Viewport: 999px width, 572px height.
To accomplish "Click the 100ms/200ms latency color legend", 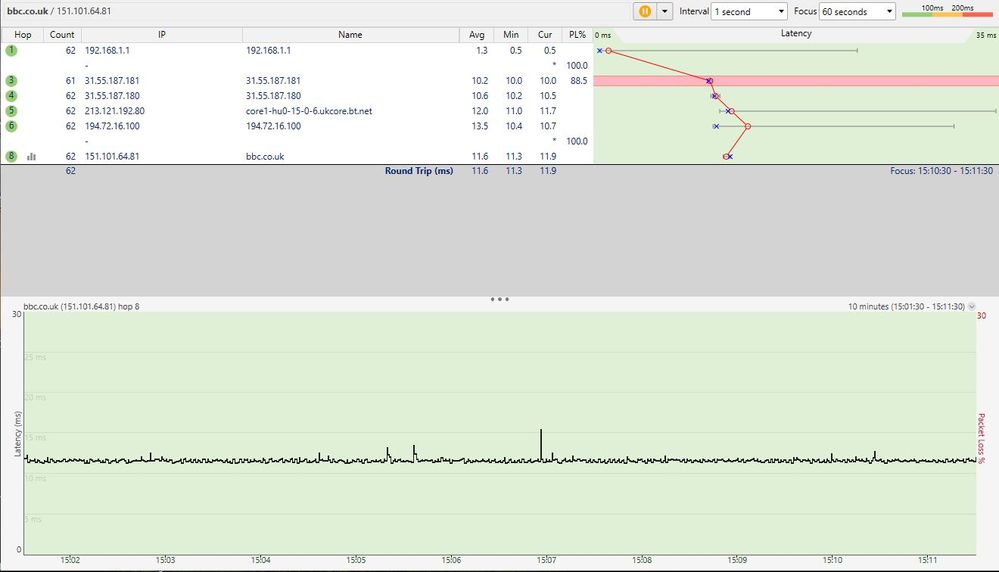I will click(947, 11).
